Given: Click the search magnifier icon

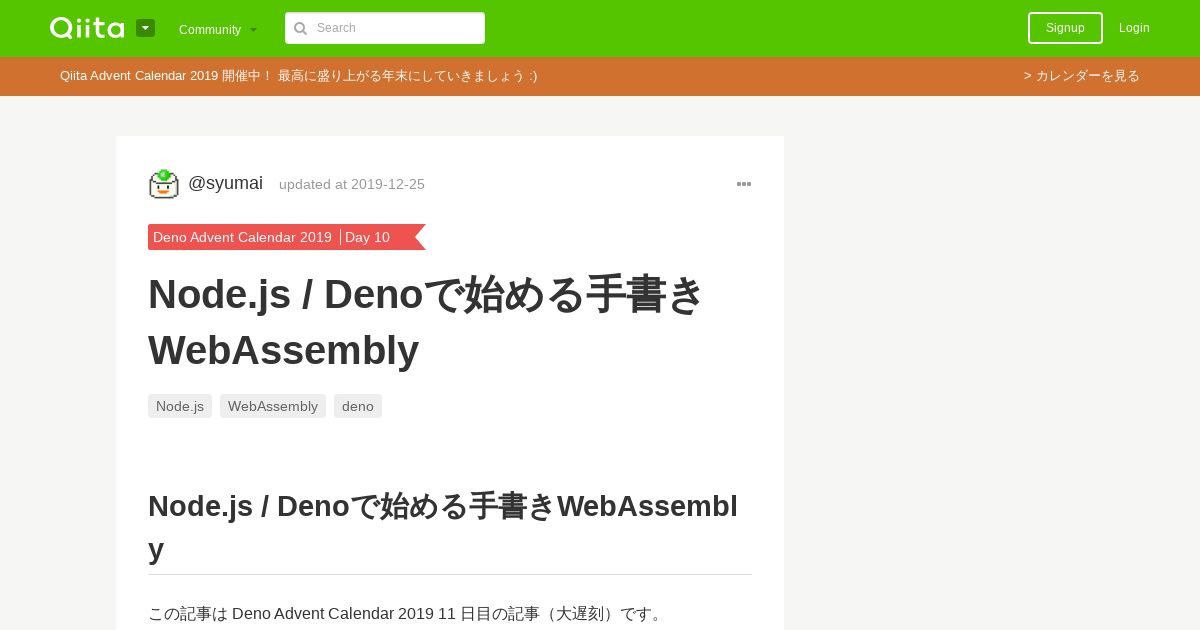Looking at the screenshot, I should click(300, 28).
